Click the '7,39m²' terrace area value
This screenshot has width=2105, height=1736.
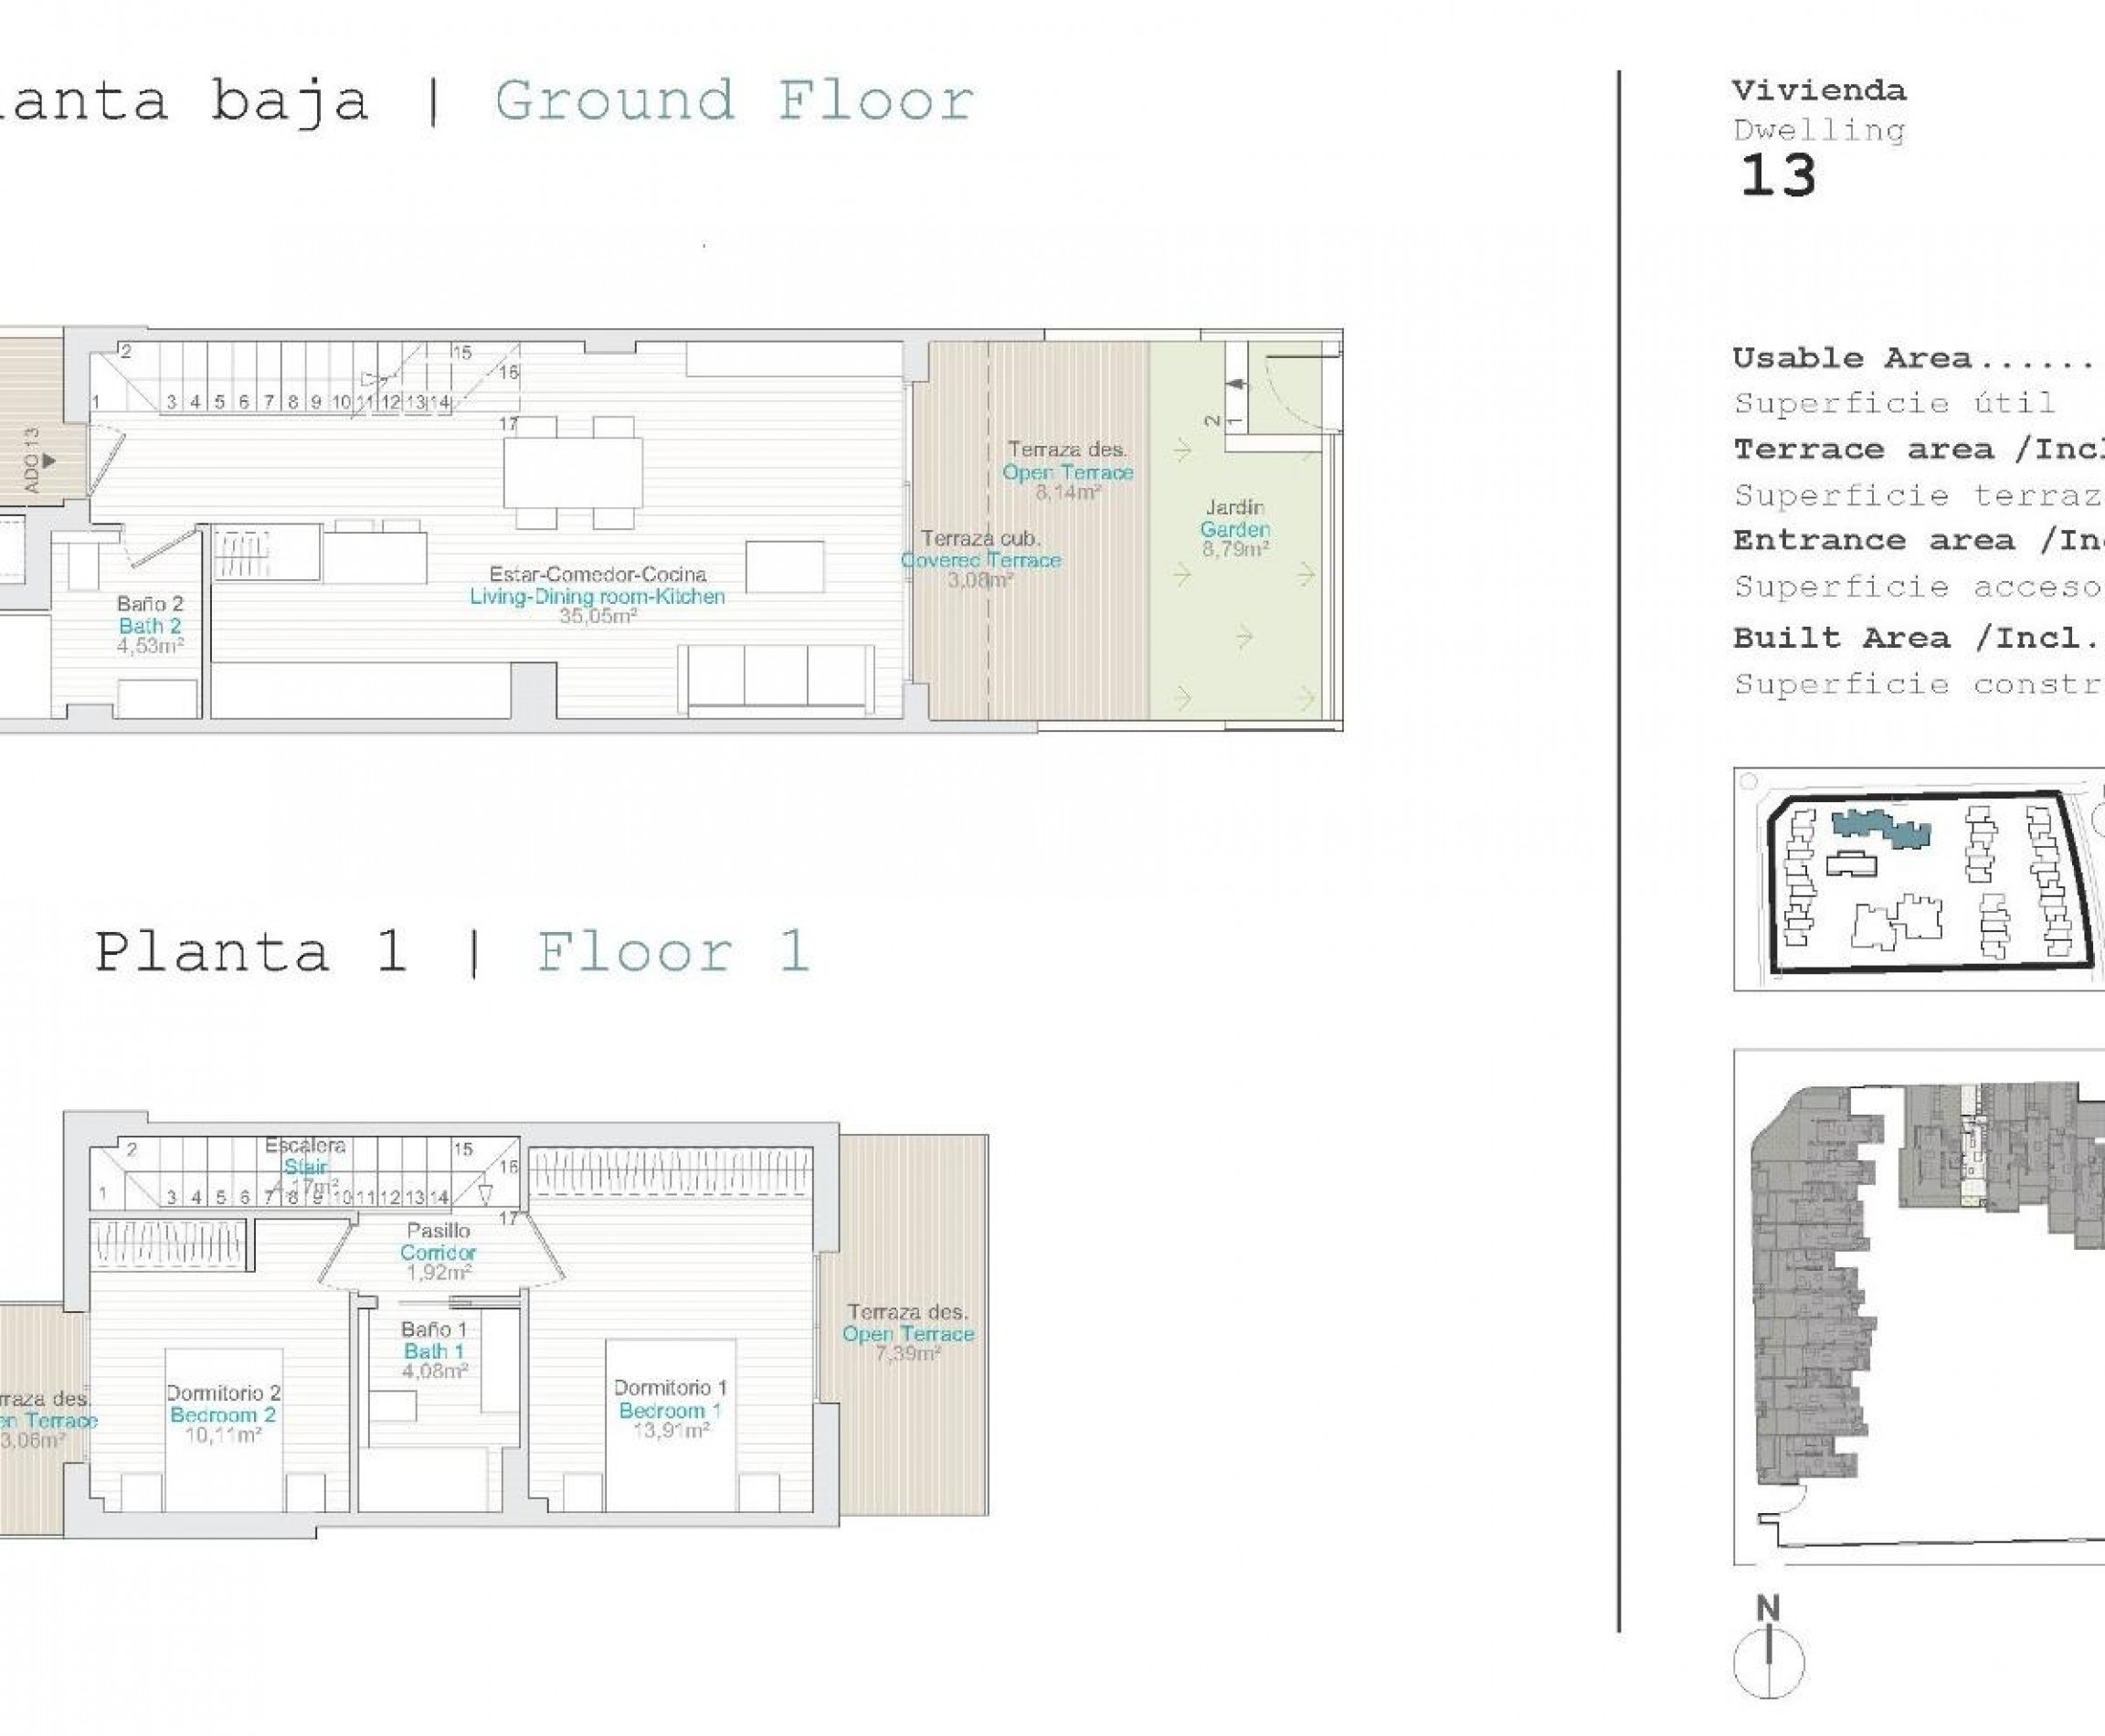pyautogui.click(x=908, y=1354)
